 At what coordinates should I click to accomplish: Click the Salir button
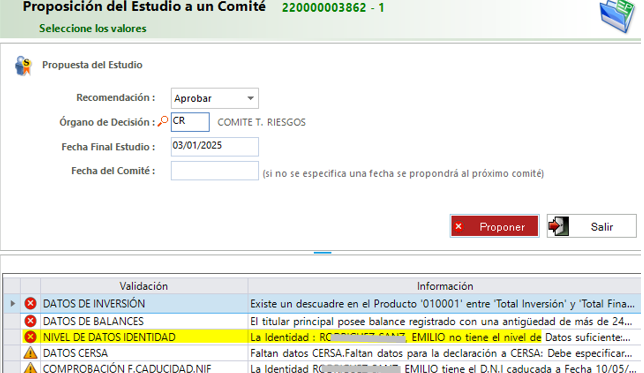(x=591, y=226)
